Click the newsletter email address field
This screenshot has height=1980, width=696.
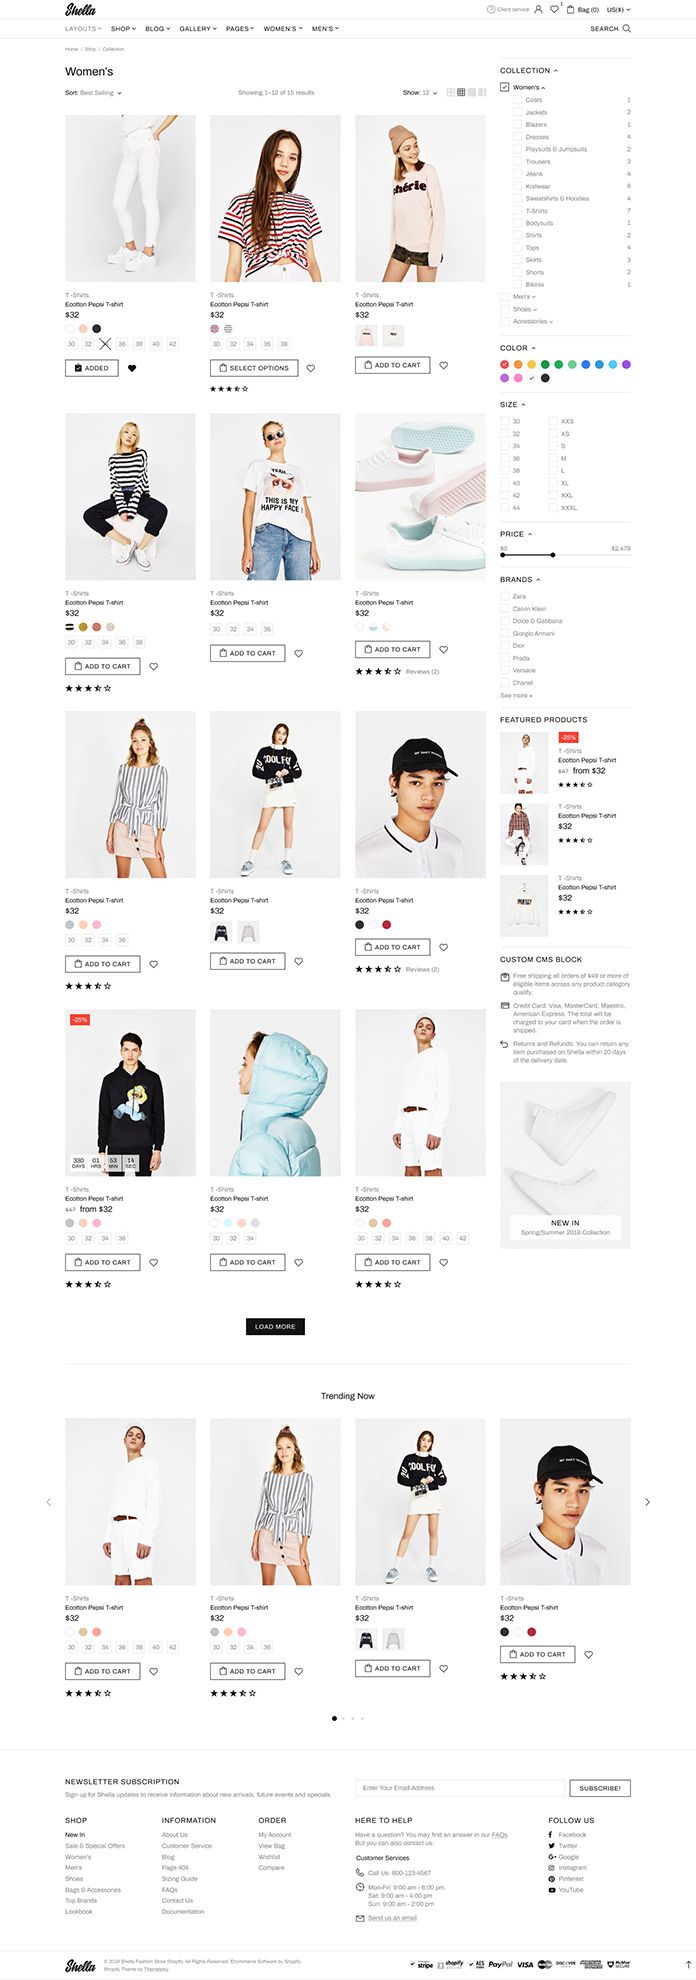460,1788
